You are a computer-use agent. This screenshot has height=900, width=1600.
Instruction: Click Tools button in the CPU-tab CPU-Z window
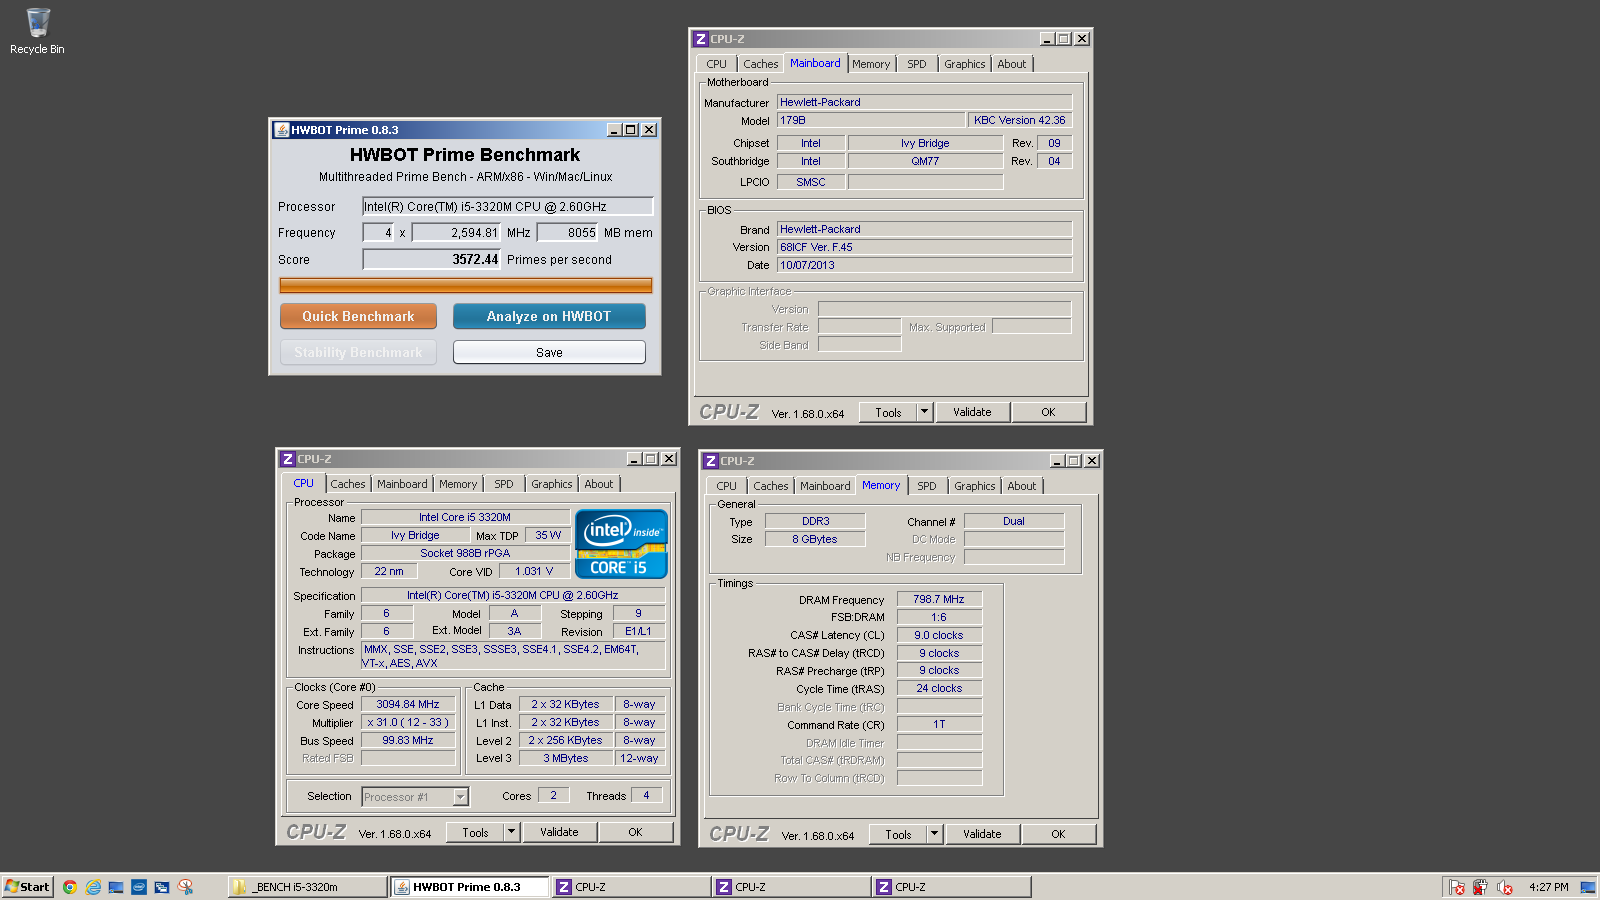[x=475, y=832]
